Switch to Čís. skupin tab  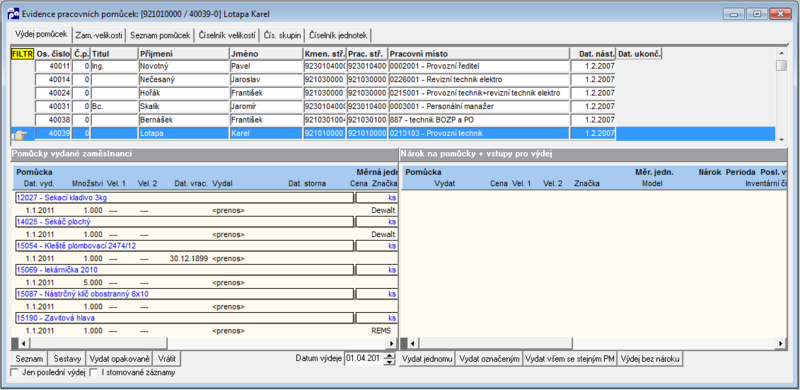point(282,36)
